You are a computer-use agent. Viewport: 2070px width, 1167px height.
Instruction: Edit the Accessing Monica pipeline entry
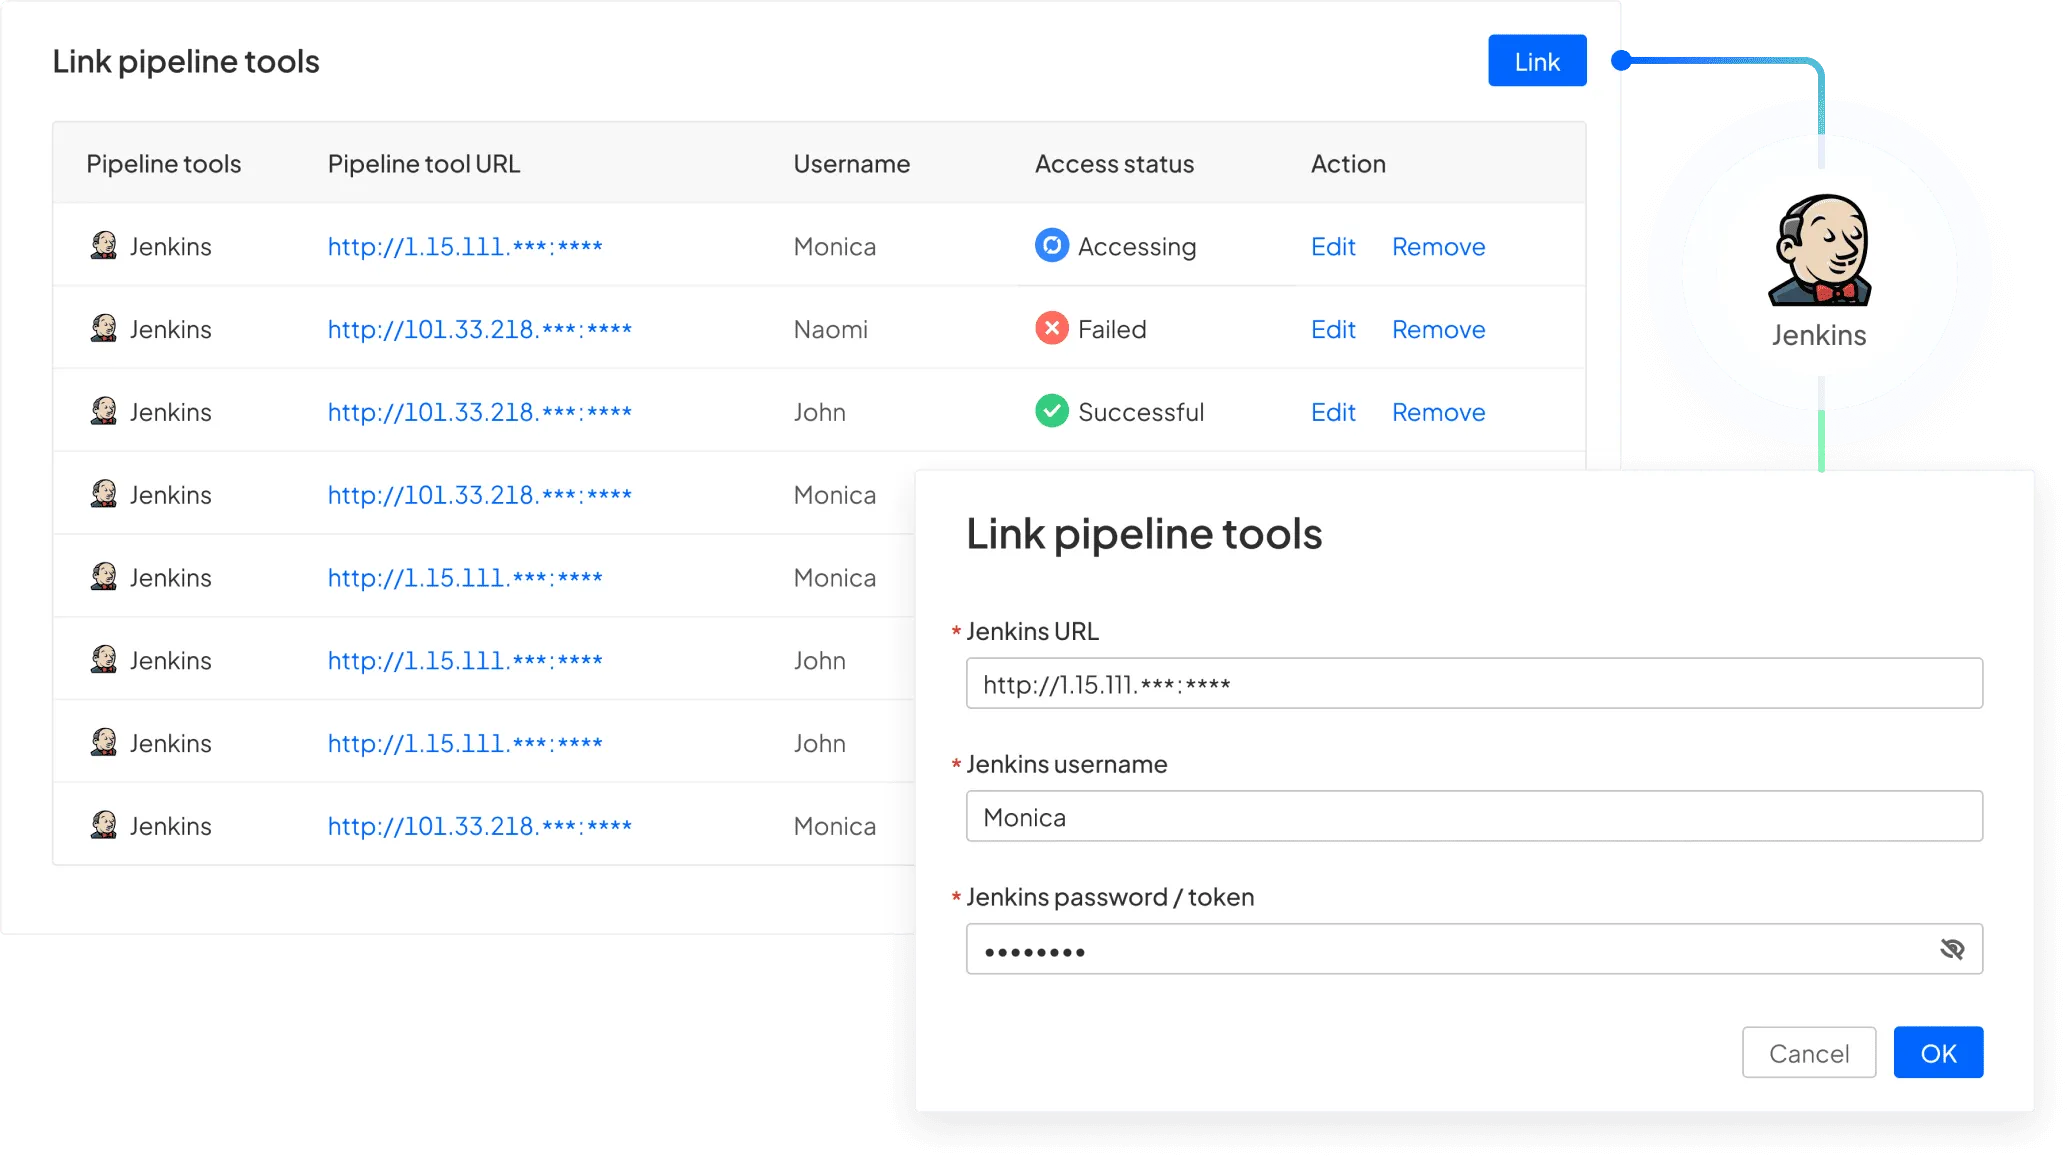tap(1332, 246)
